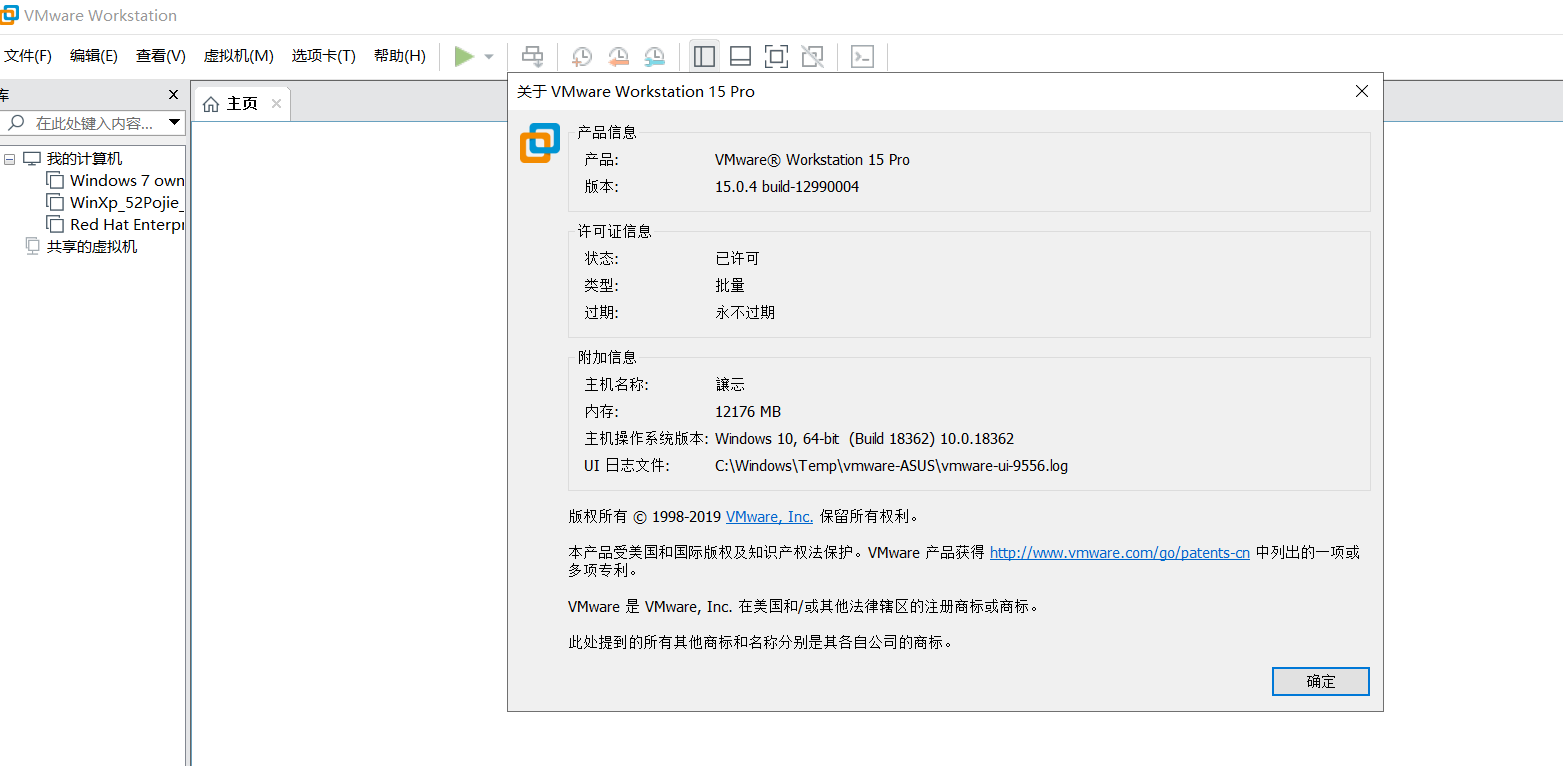This screenshot has width=1563, height=766.
Task: Toggle the thumbnail bar view icon
Action: [x=740, y=56]
